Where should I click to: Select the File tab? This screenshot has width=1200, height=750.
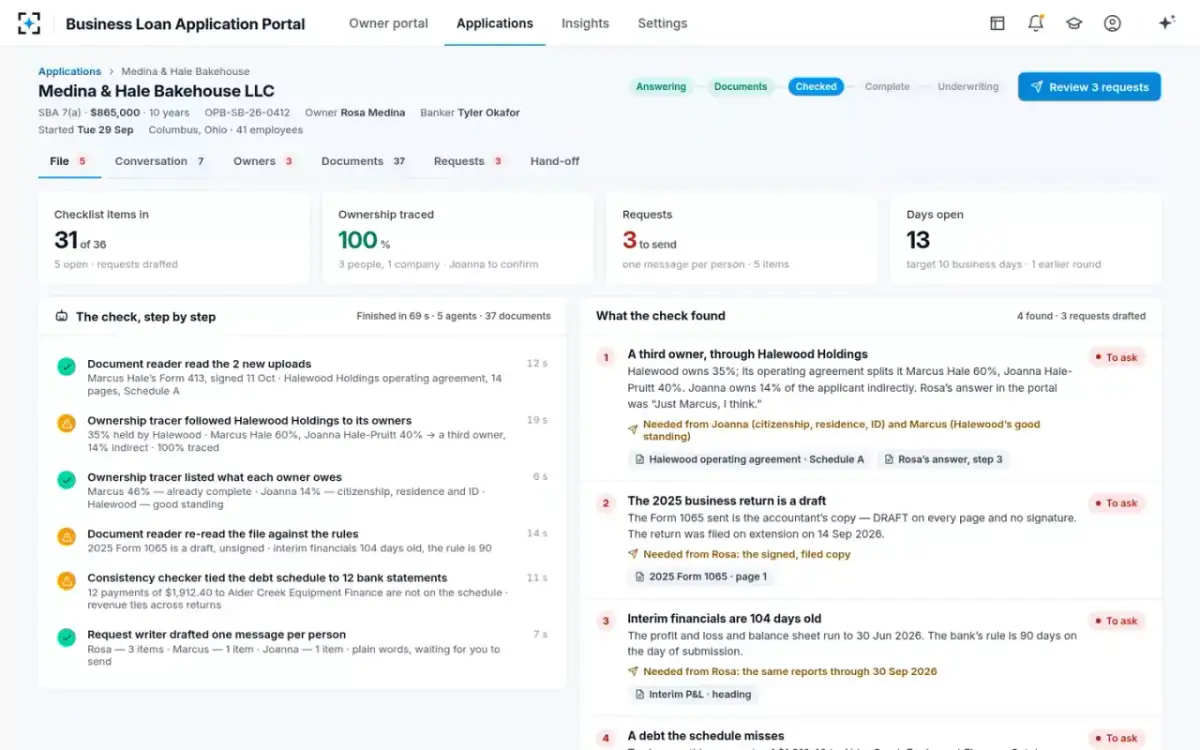coord(69,161)
